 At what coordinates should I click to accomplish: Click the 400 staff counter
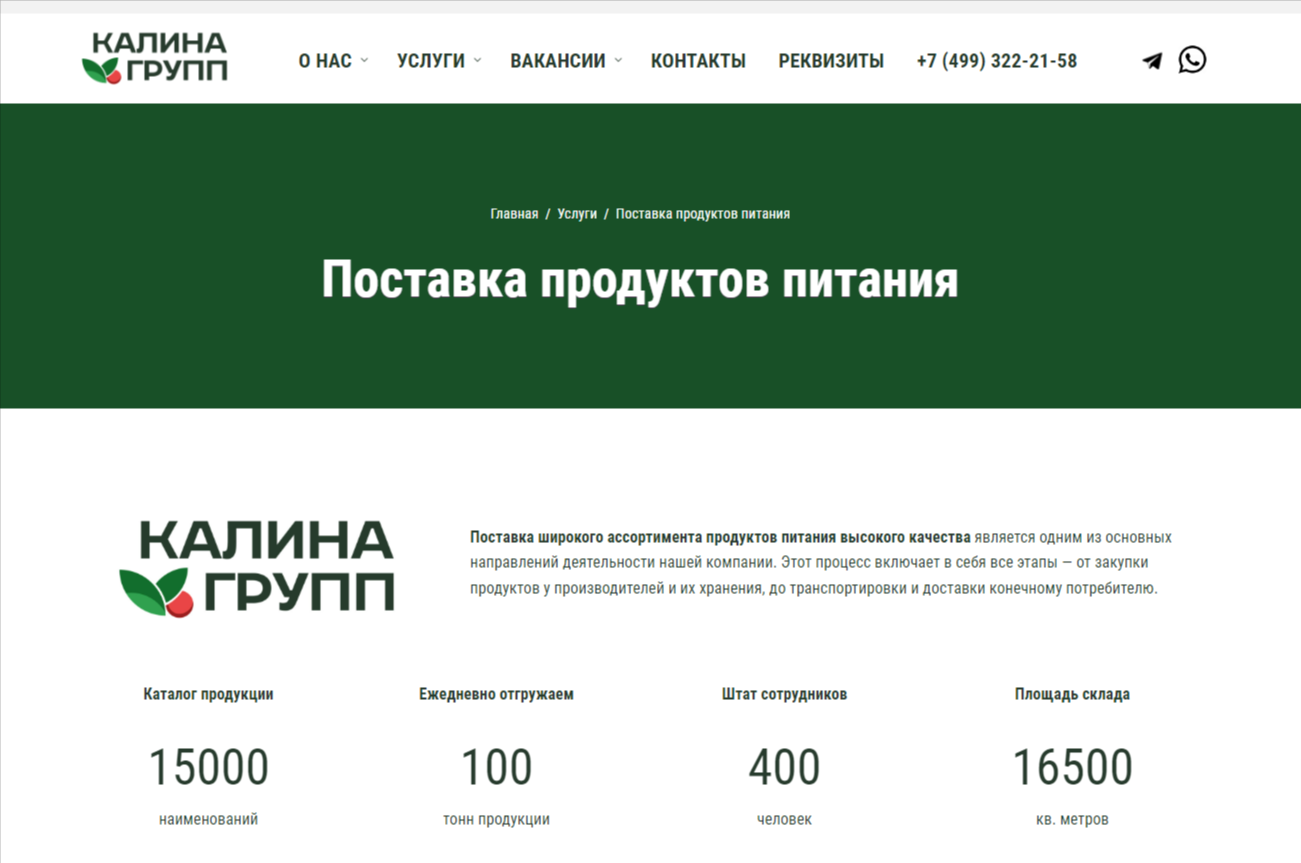784,768
